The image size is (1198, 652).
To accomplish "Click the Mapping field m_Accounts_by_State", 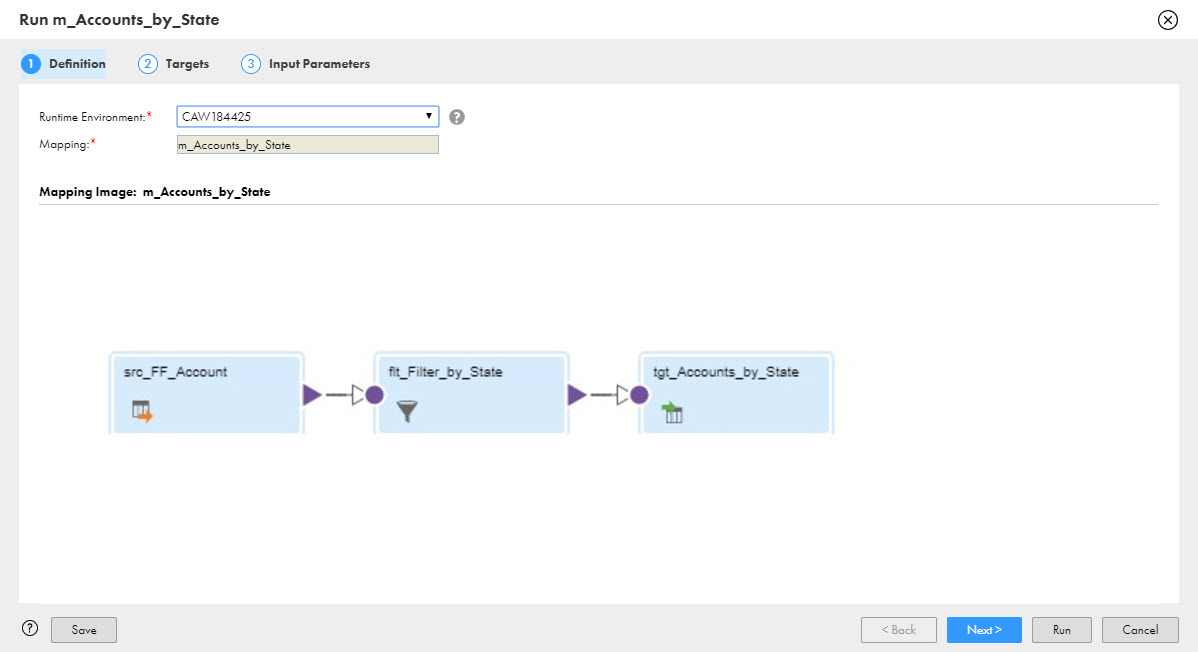I will tap(308, 144).
